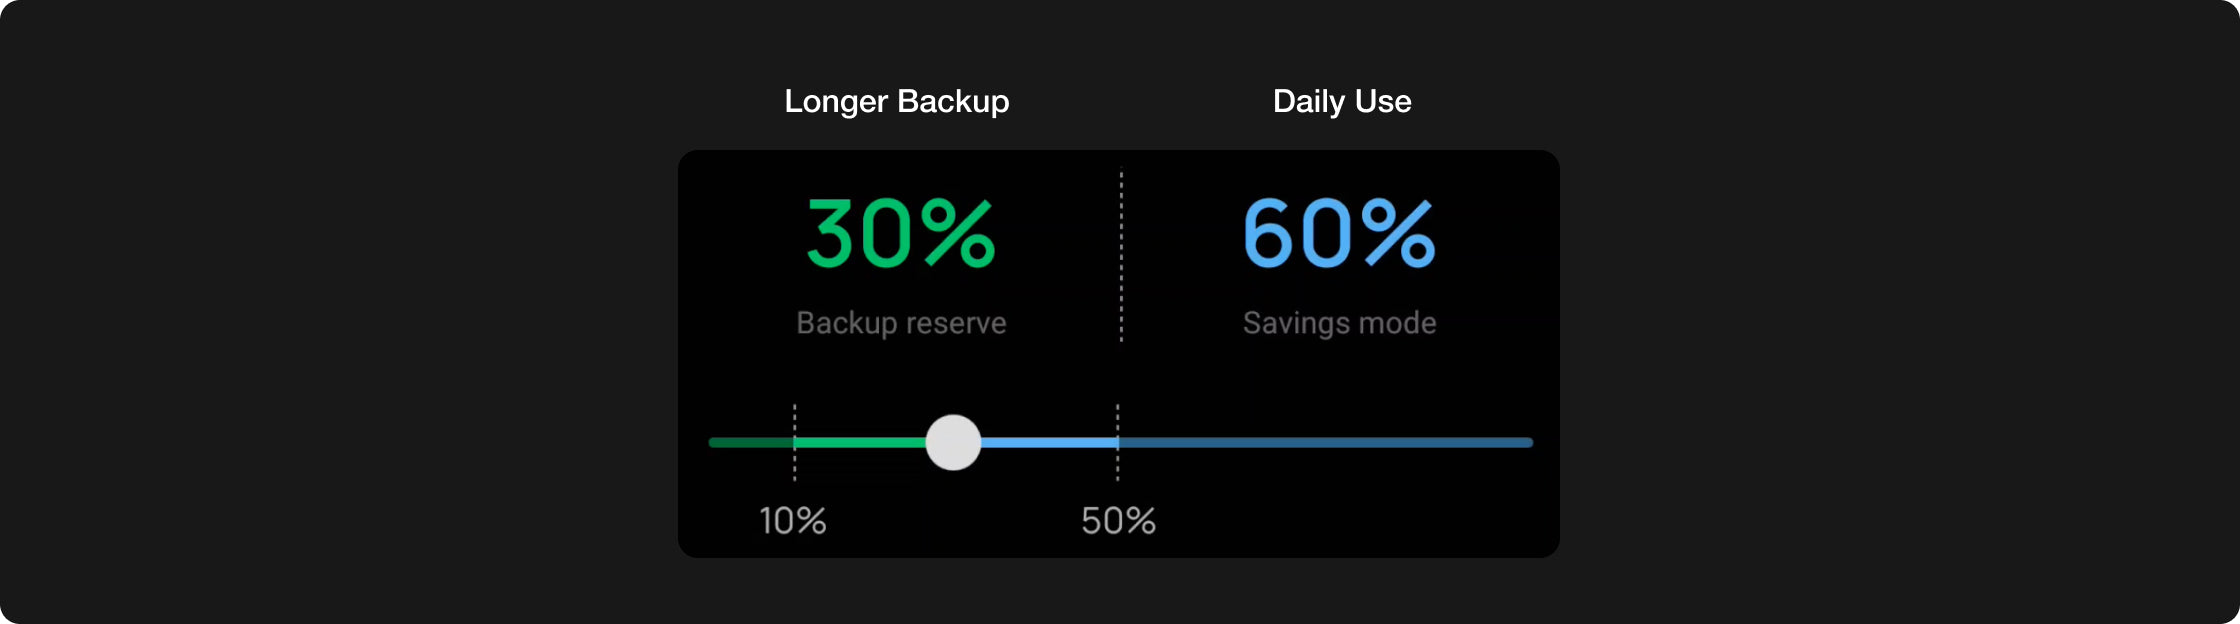Click the 10% marker label
This screenshot has height=624, width=2240.
[x=792, y=521]
